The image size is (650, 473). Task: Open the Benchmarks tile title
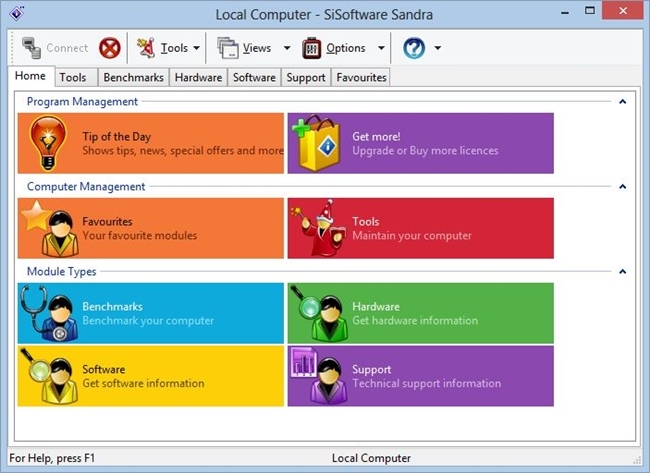(112, 306)
